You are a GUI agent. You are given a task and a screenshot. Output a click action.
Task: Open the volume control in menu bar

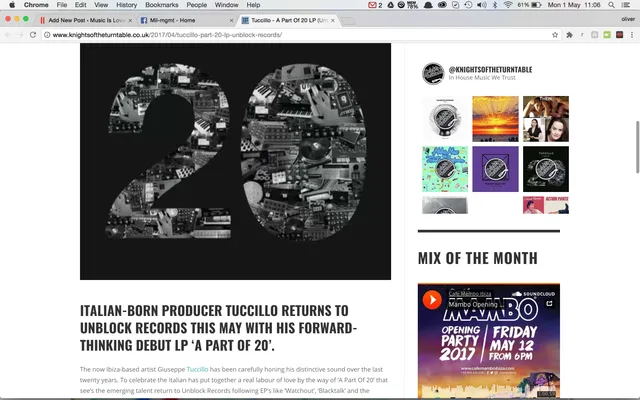(482, 5)
